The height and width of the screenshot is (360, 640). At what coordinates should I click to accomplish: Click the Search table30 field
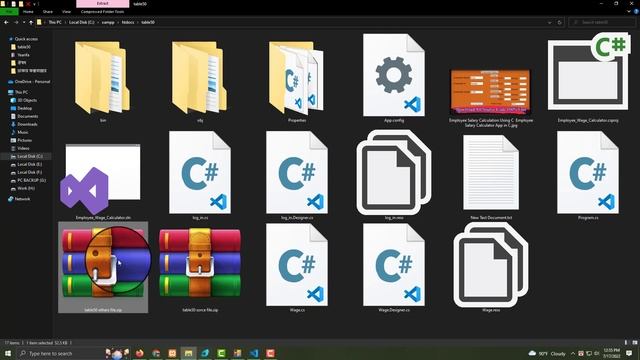pyautogui.click(x=602, y=22)
